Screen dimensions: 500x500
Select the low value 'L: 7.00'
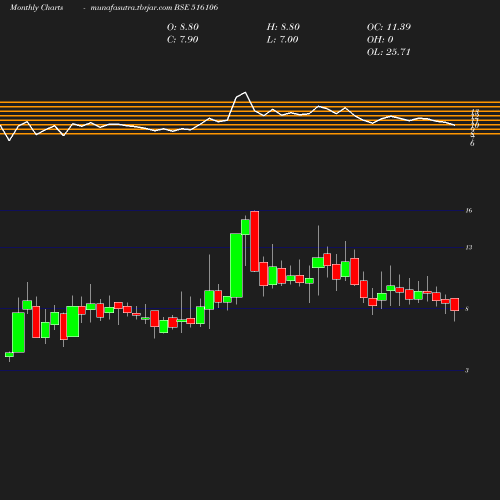[282, 39]
